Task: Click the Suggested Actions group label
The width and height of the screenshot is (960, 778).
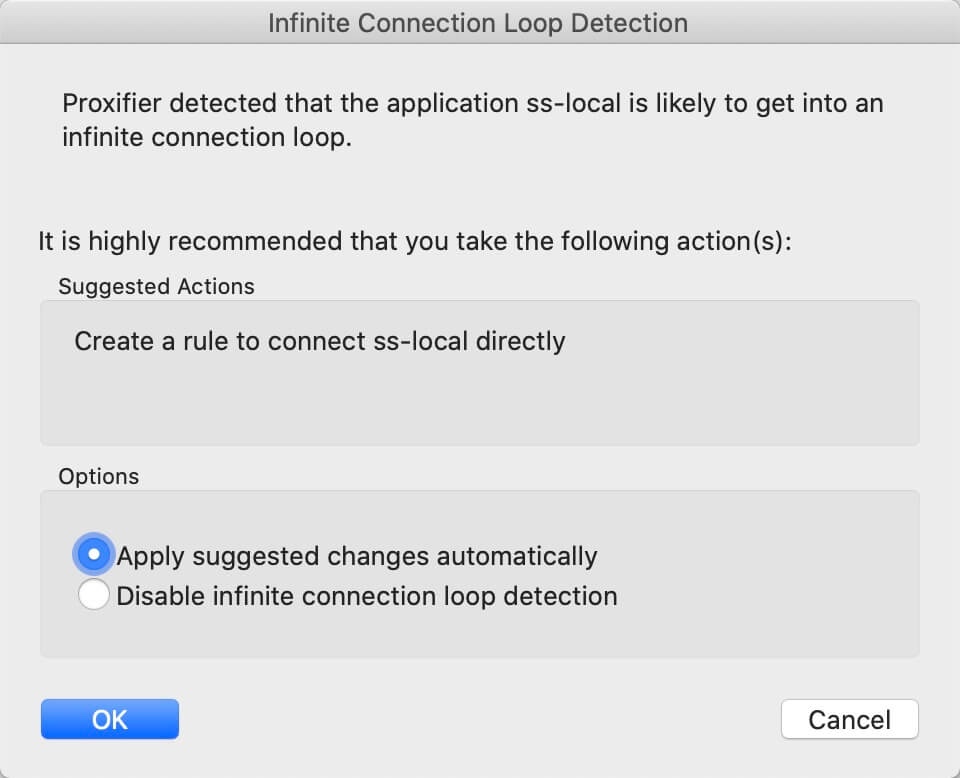Action: pyautogui.click(x=156, y=286)
